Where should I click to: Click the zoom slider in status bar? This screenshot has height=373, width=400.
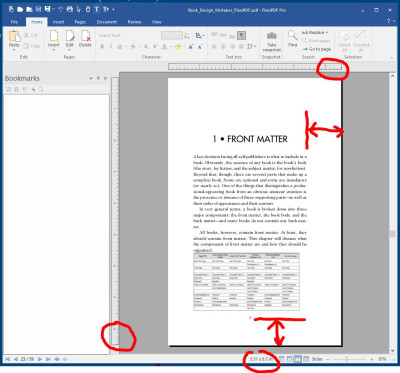pos(347,359)
